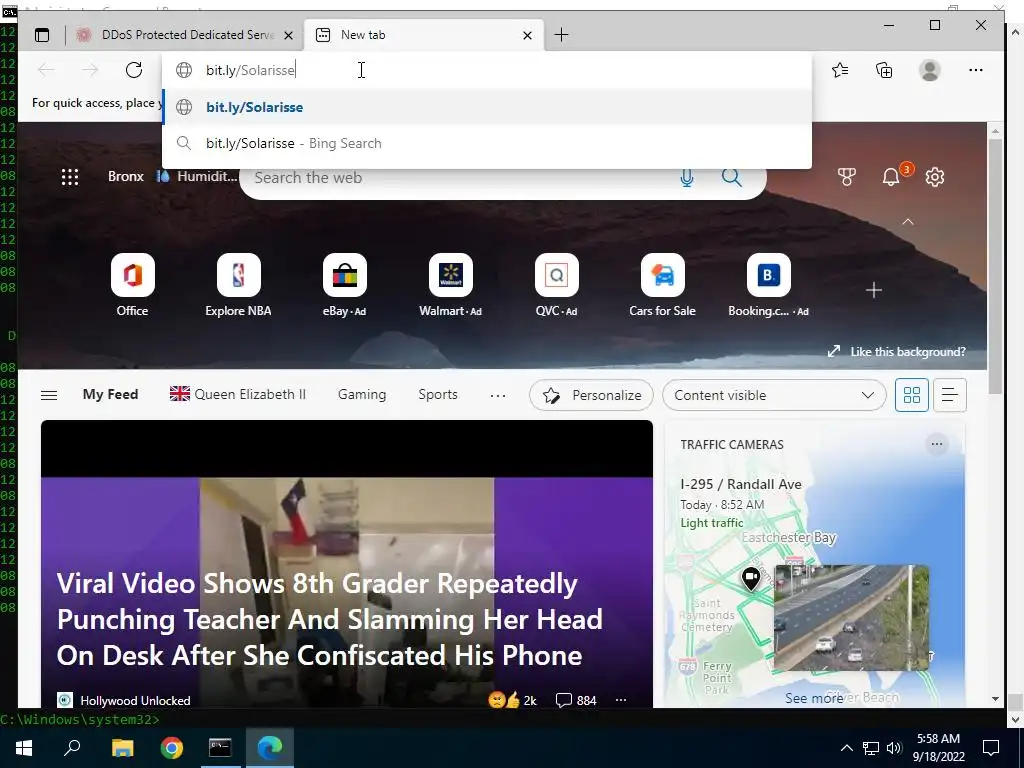
Task: Open the feed hamburger menu
Action: 49,395
